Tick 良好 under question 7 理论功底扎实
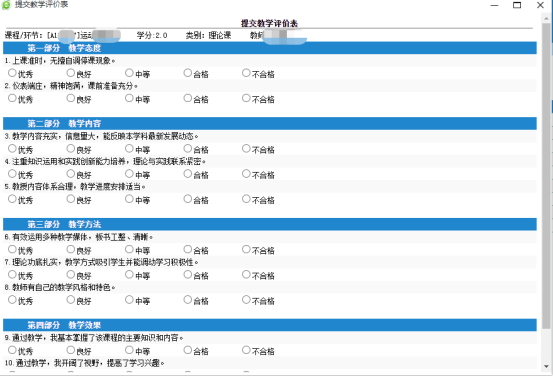 [x=71, y=274]
